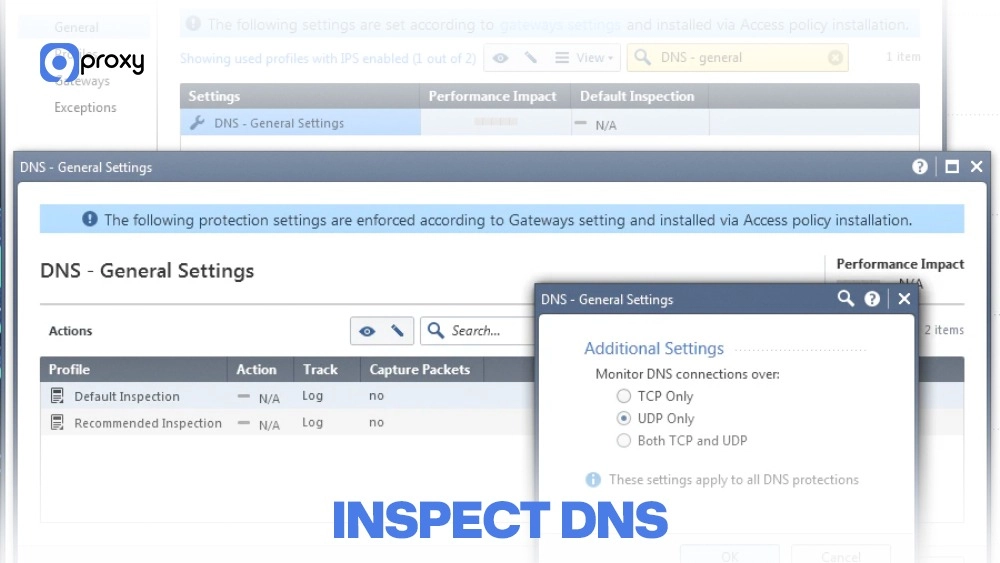The width and height of the screenshot is (1000, 563).
Task: Sort by the Action column header
Action: [x=260, y=369]
